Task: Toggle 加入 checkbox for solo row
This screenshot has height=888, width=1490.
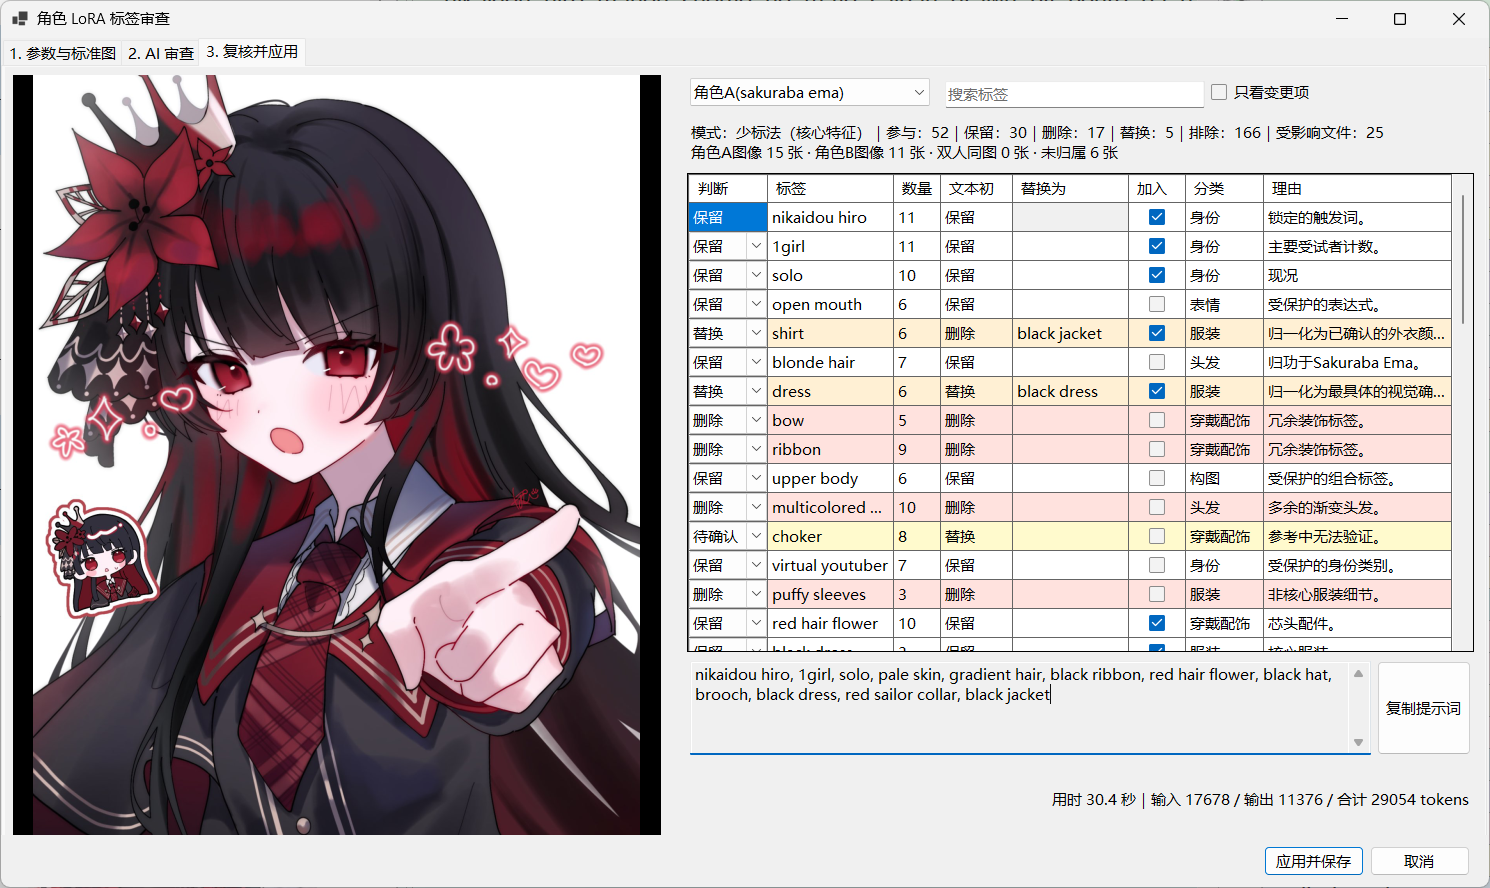Action: point(1157,275)
